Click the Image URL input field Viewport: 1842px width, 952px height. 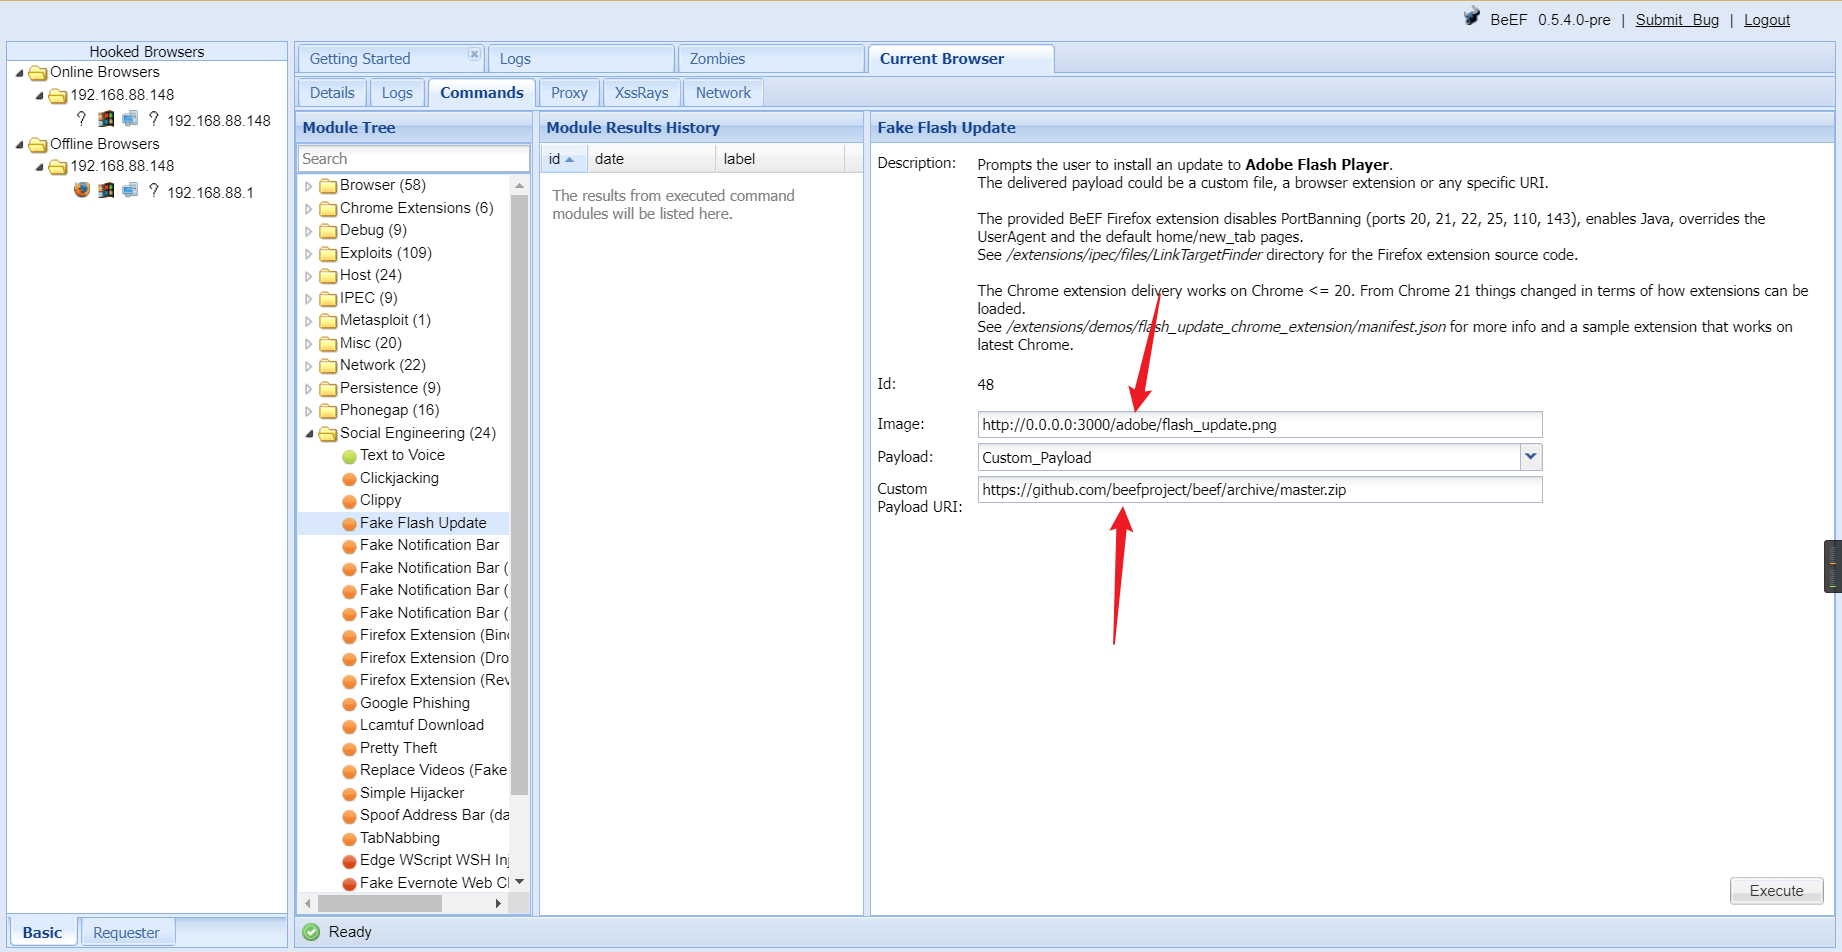(1260, 425)
